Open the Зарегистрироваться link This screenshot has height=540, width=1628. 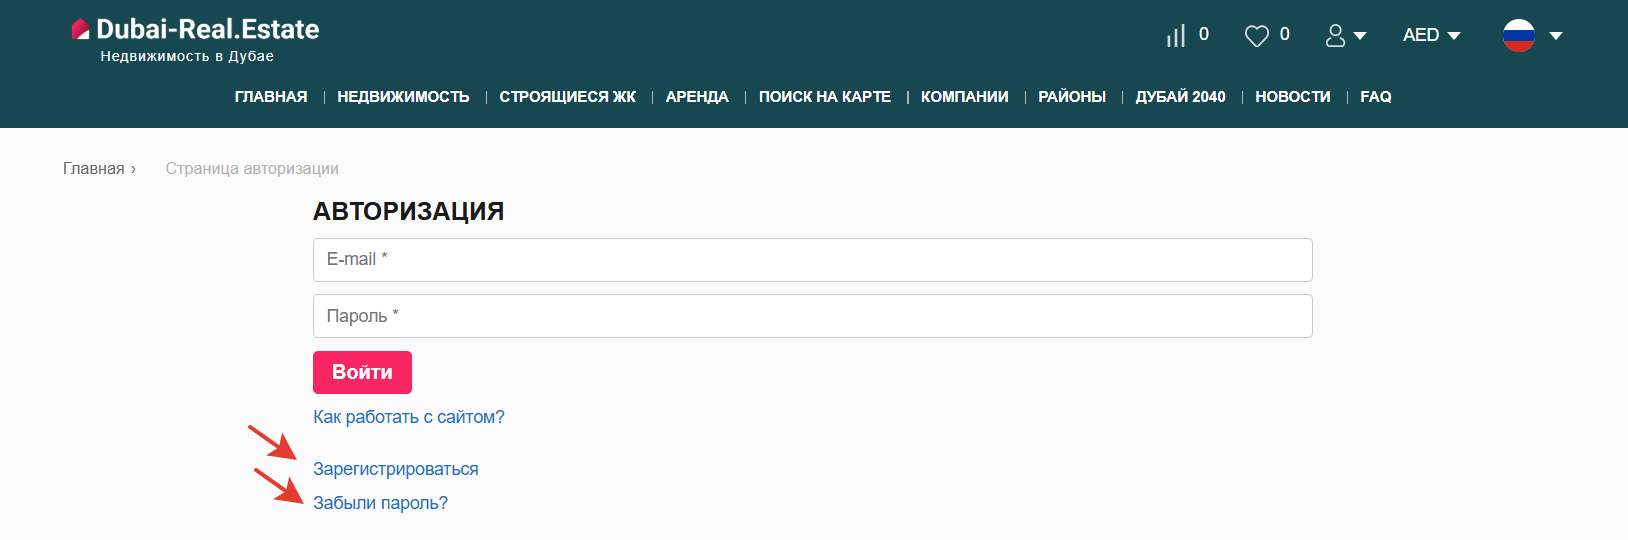click(x=396, y=469)
